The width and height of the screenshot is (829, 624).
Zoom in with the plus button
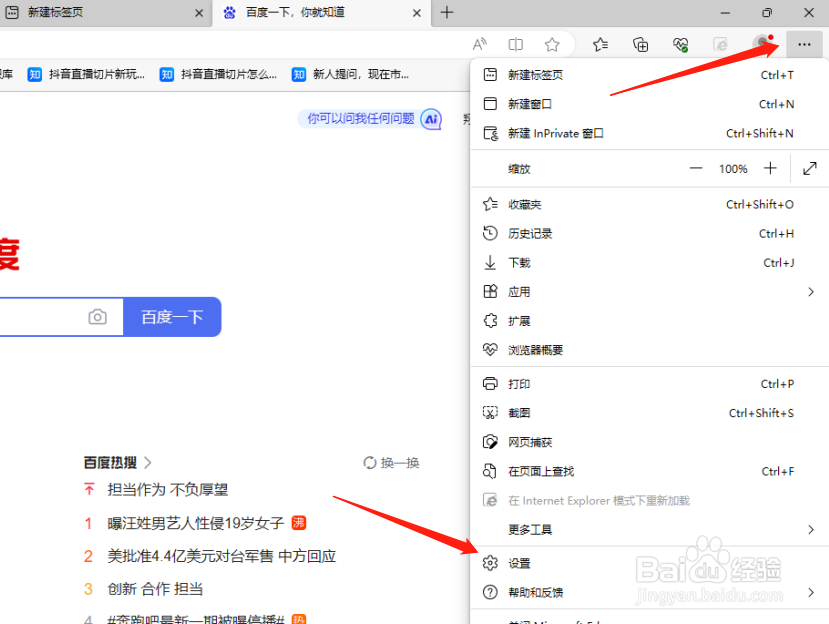(x=770, y=169)
